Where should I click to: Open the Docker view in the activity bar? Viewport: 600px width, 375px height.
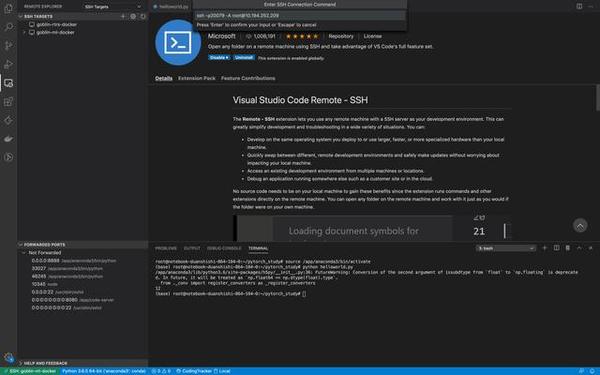[8, 139]
